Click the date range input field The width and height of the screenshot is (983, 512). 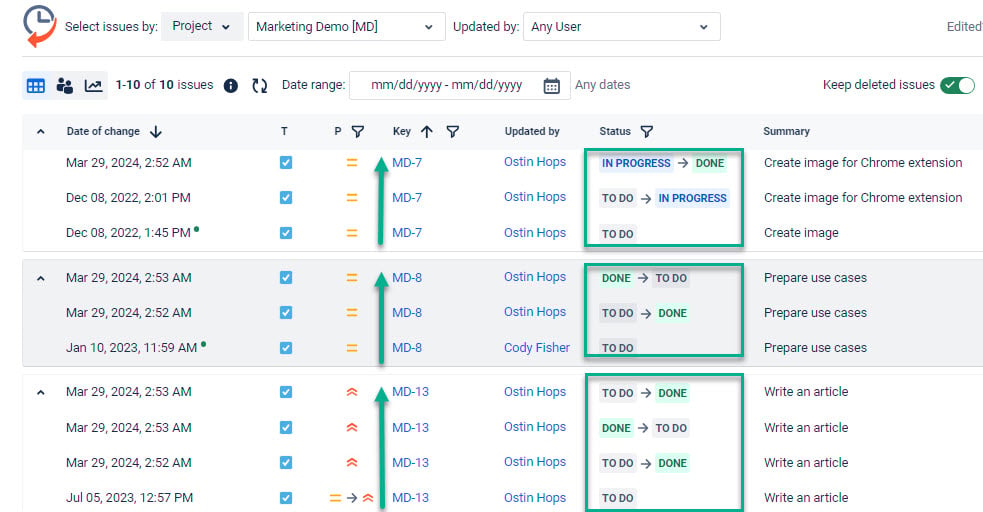tap(460, 86)
